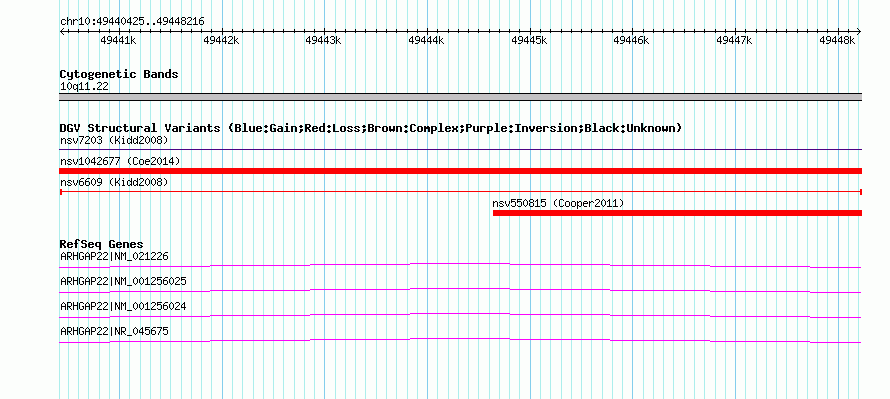Click the thick red nsv1042677 loss bar
Screen dimensions: 890x399
460,171
